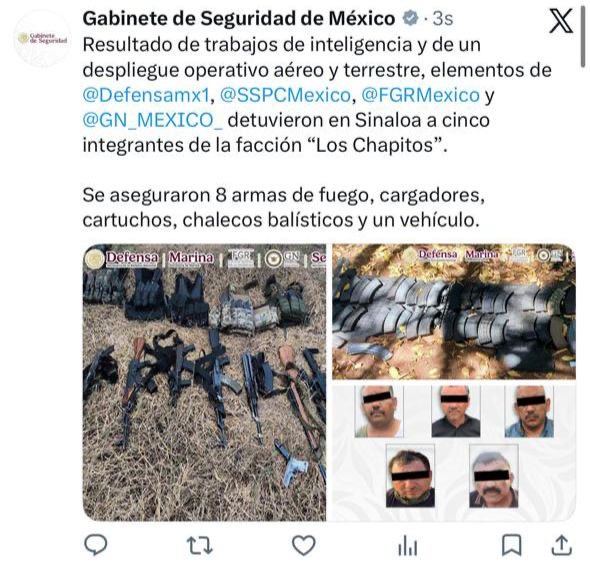The image size is (590, 565).
Task: Open the rifle magazines photo
Action: click(x=454, y=312)
